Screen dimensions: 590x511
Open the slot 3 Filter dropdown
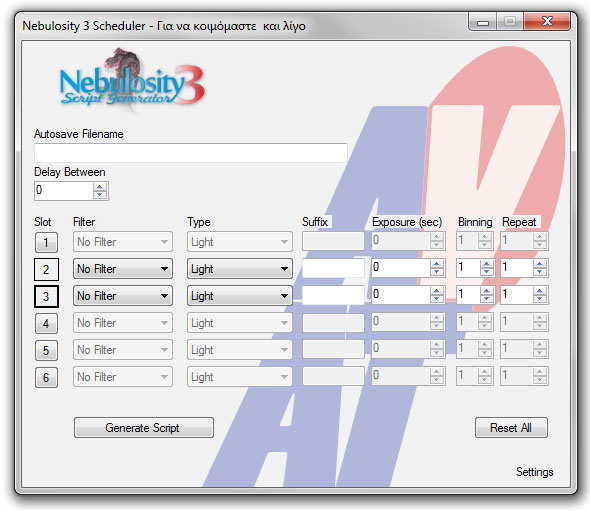point(123,296)
